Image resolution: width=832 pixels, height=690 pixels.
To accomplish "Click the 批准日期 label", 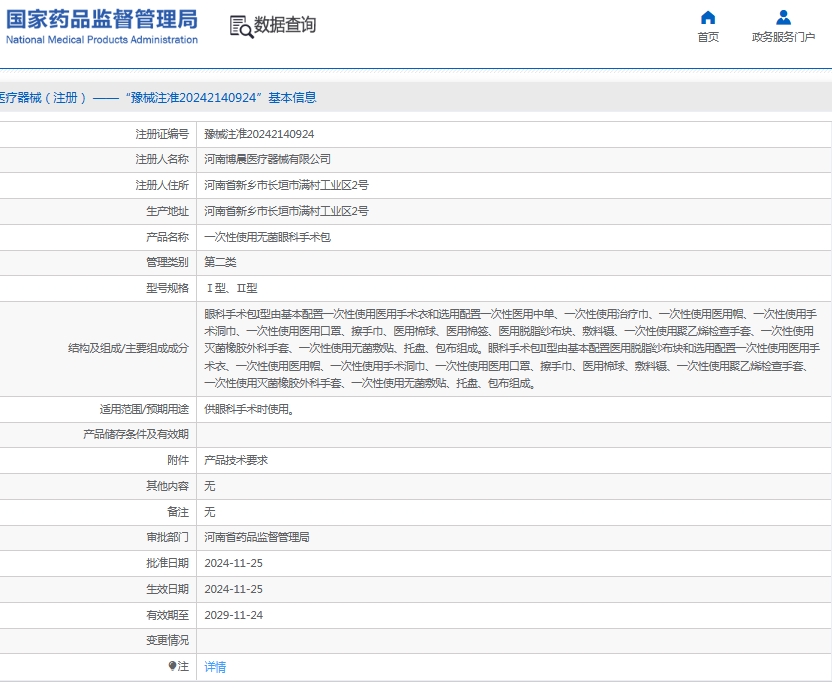I will pyautogui.click(x=167, y=563).
